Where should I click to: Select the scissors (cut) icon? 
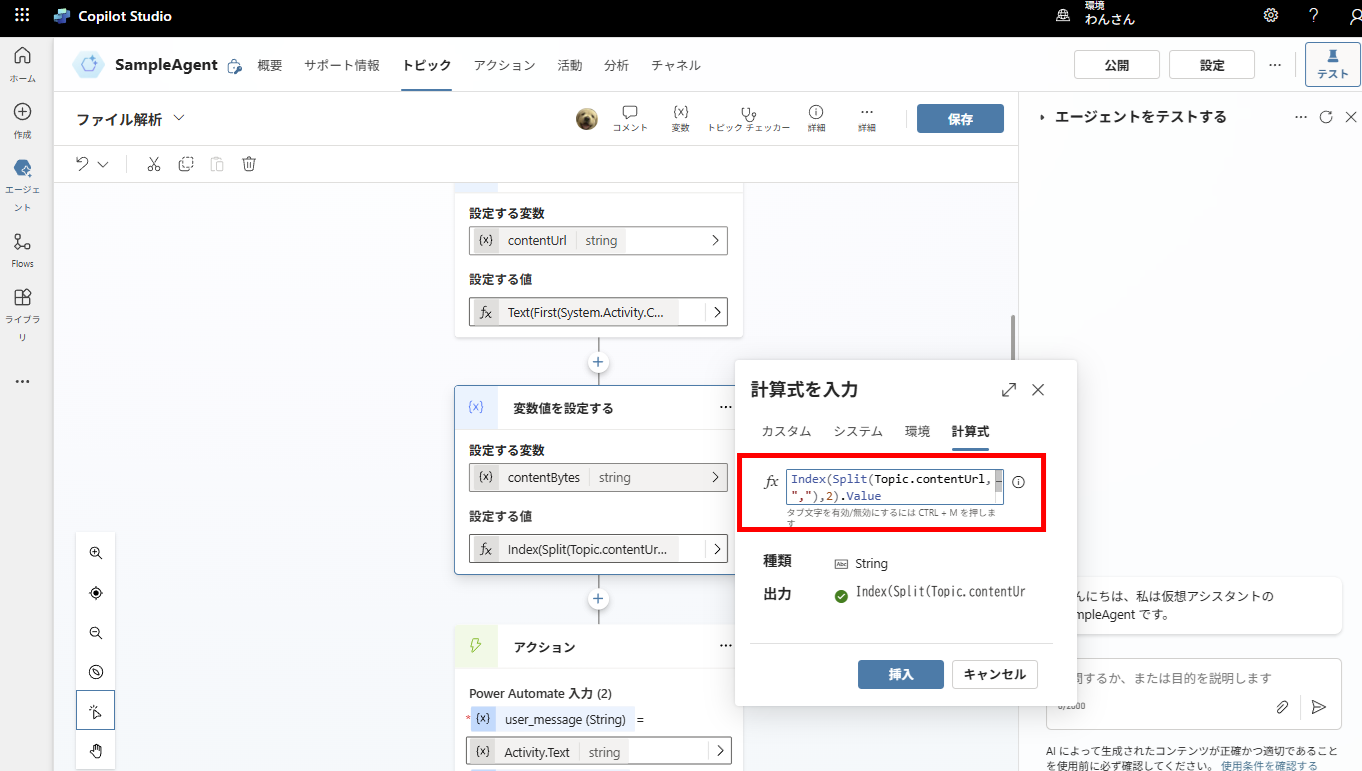154,163
